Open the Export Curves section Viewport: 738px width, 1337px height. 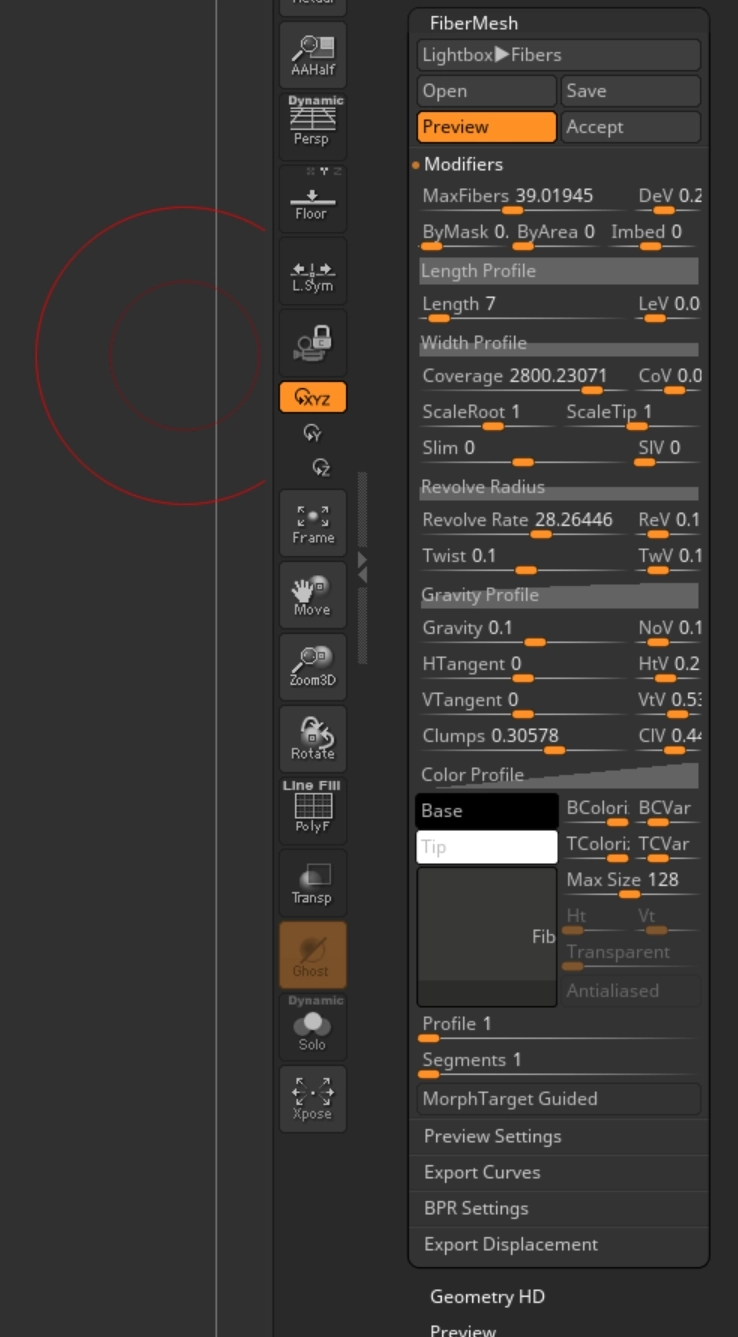(x=481, y=1172)
